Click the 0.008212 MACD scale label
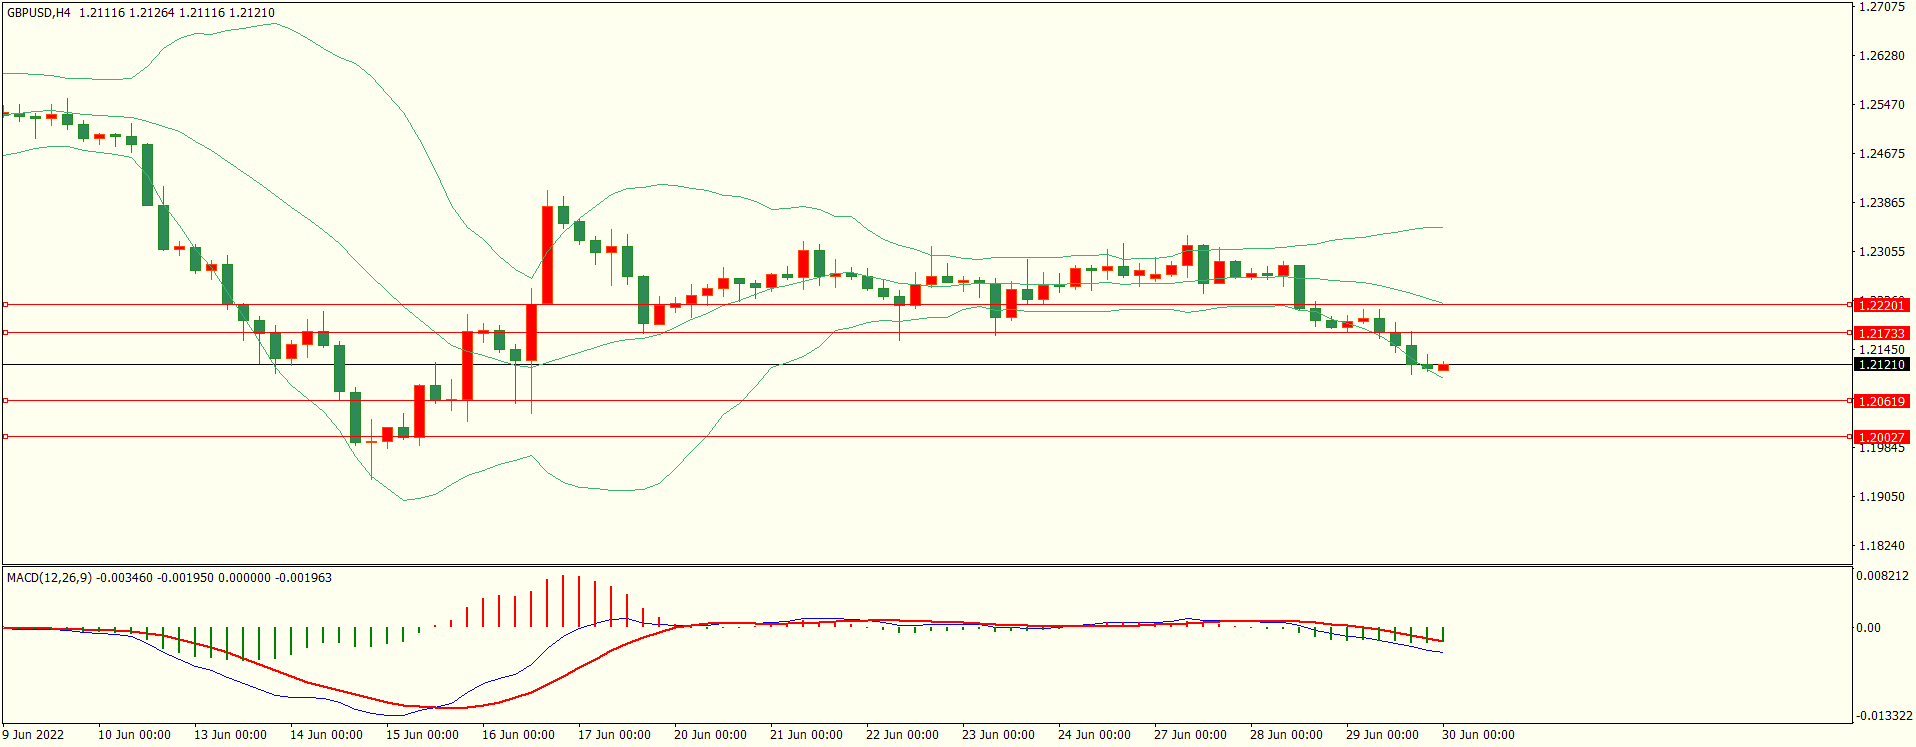Image resolution: width=1916 pixels, height=747 pixels. [x=1882, y=576]
